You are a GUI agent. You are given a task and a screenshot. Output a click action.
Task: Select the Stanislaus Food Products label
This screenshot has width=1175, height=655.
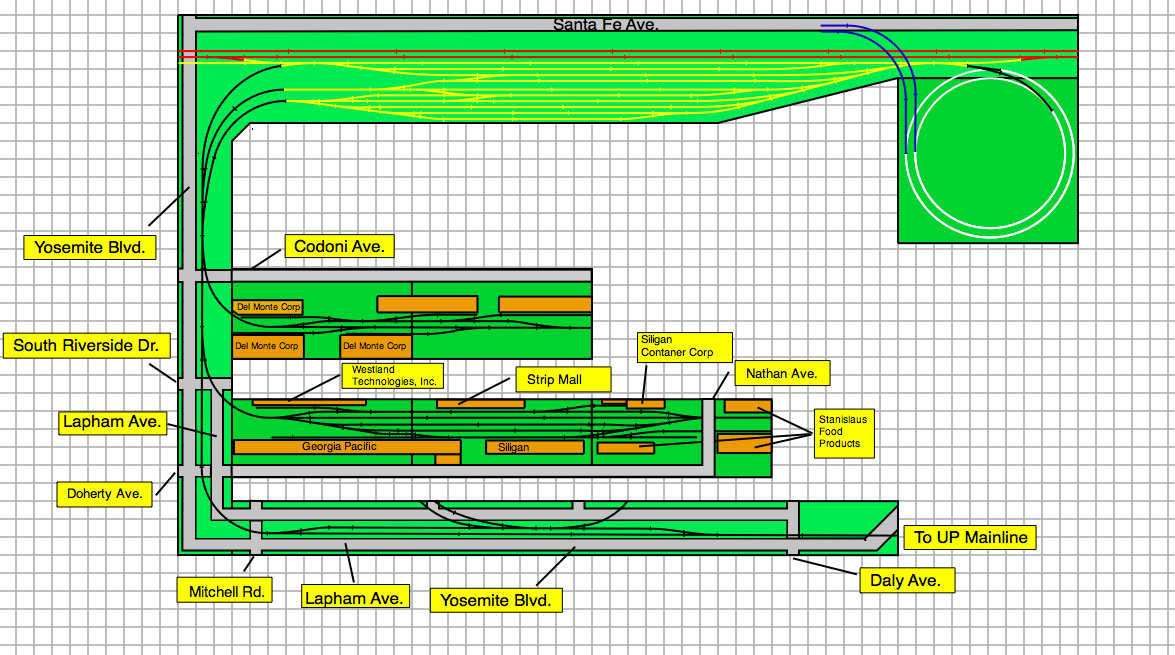pyautogui.click(x=844, y=433)
